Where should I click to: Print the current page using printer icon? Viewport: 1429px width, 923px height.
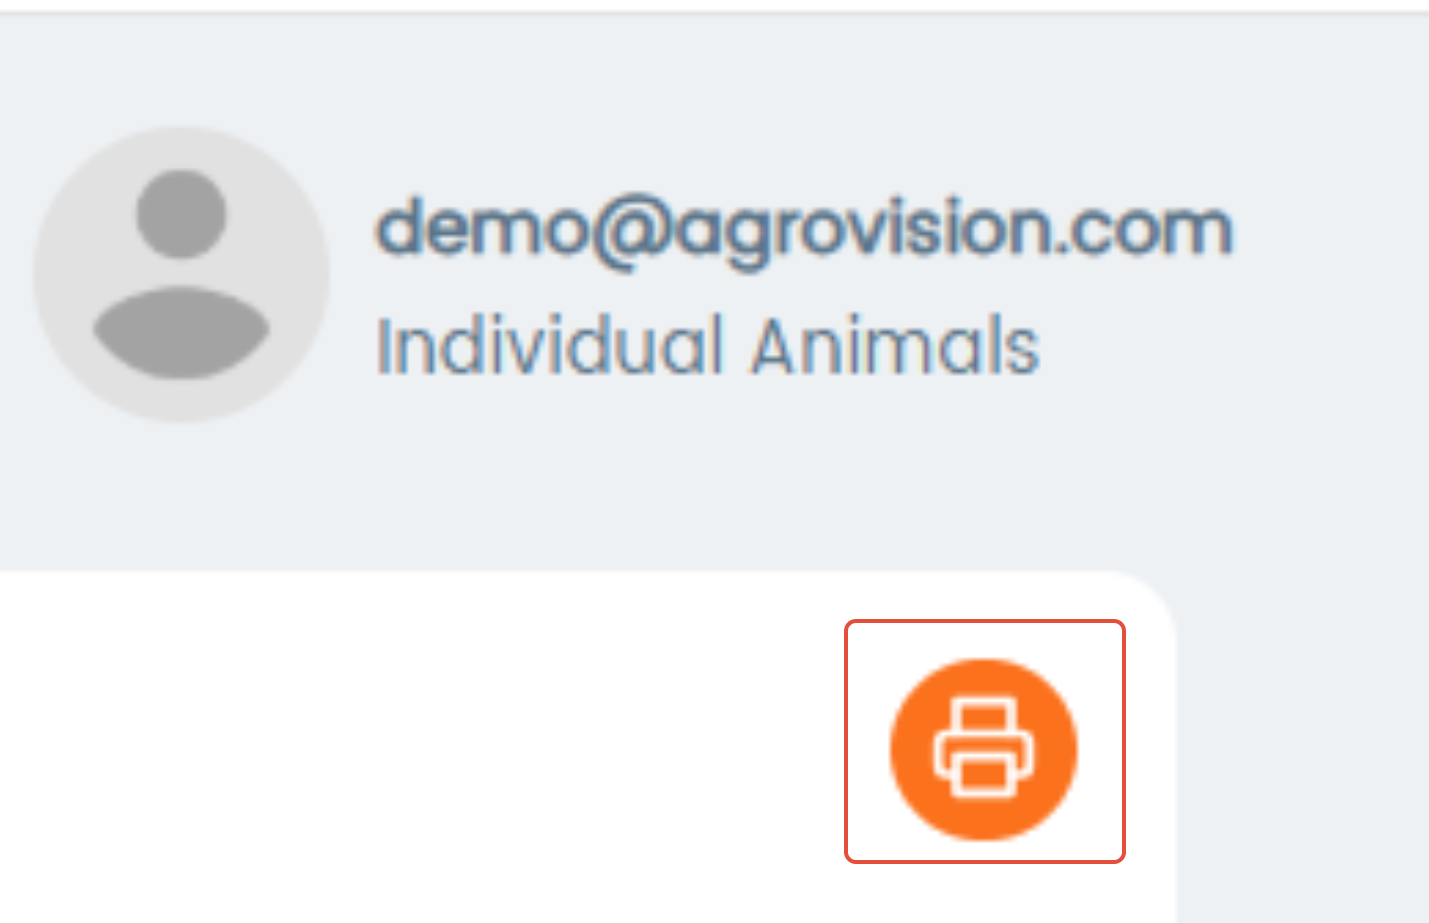coord(984,749)
